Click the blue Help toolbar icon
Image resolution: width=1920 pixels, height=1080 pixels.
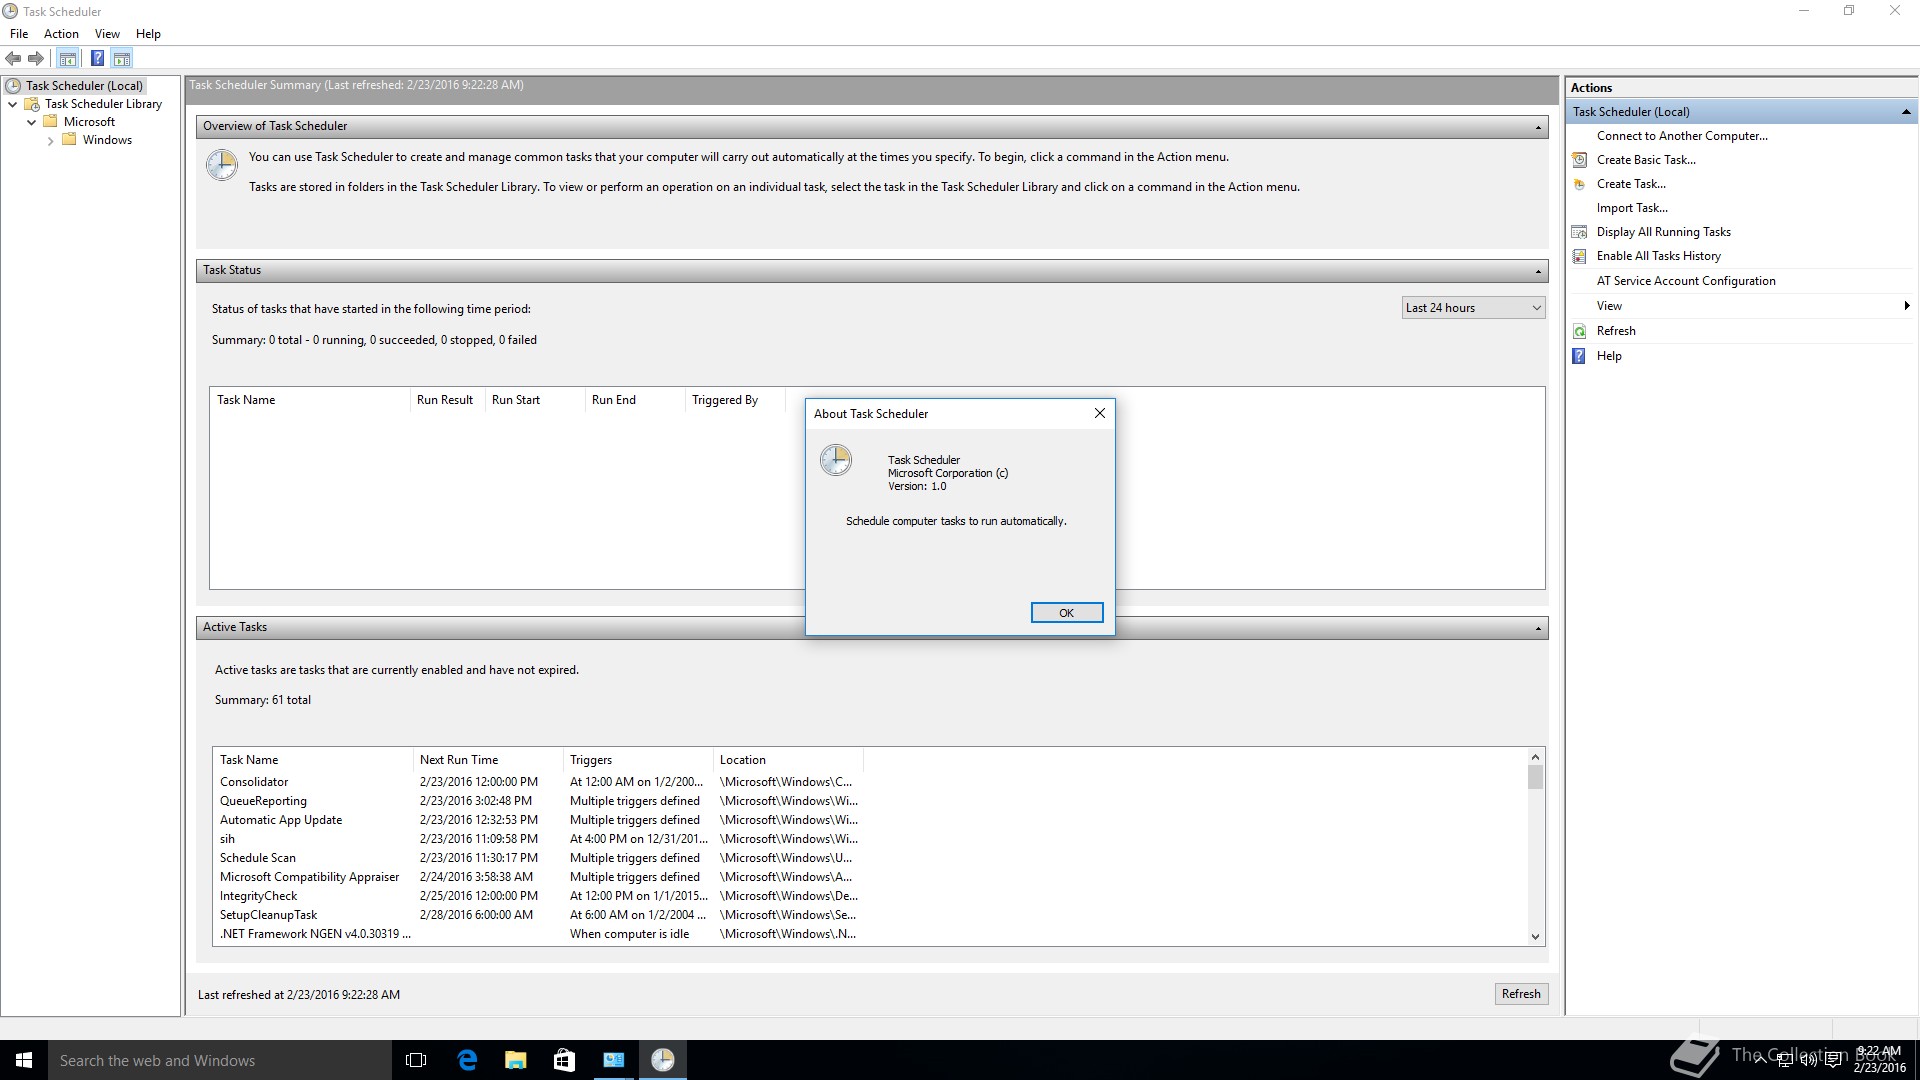97,58
